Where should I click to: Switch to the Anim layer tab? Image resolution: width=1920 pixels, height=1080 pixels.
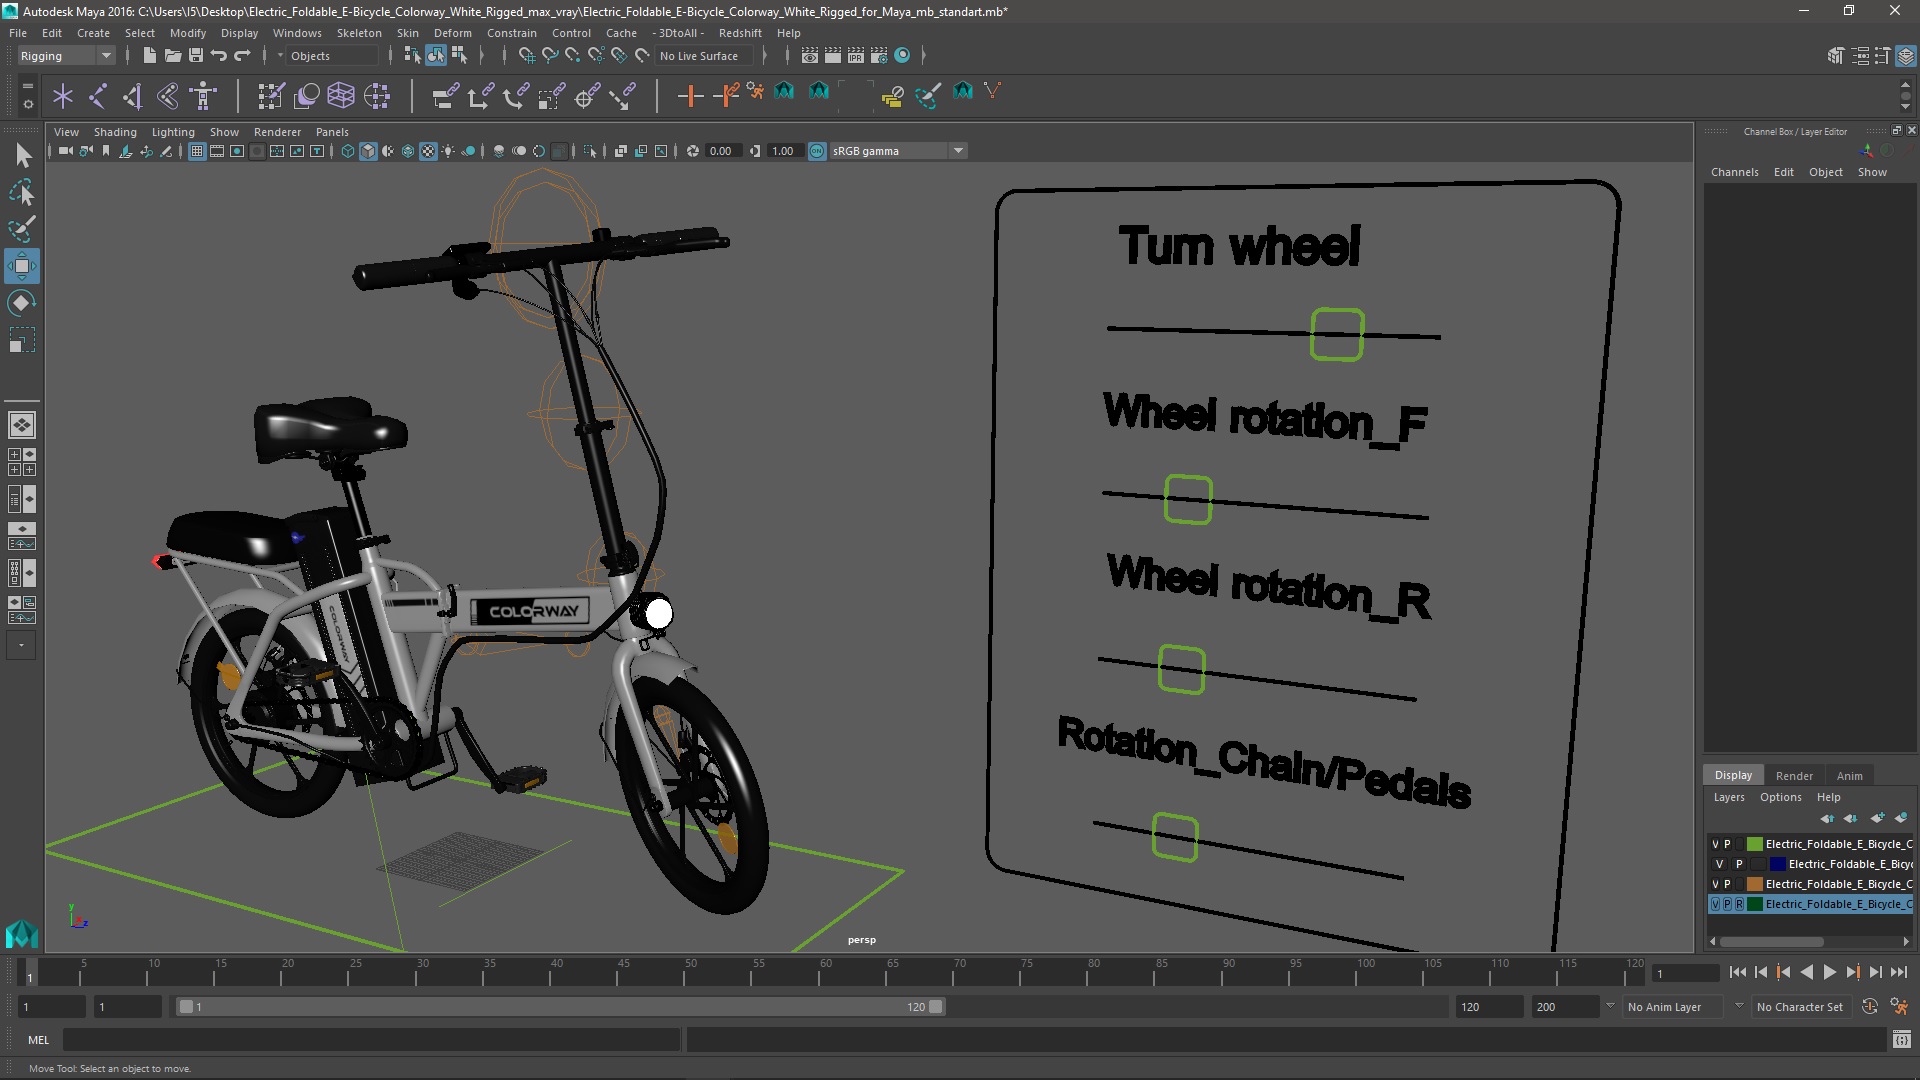[x=1849, y=776]
